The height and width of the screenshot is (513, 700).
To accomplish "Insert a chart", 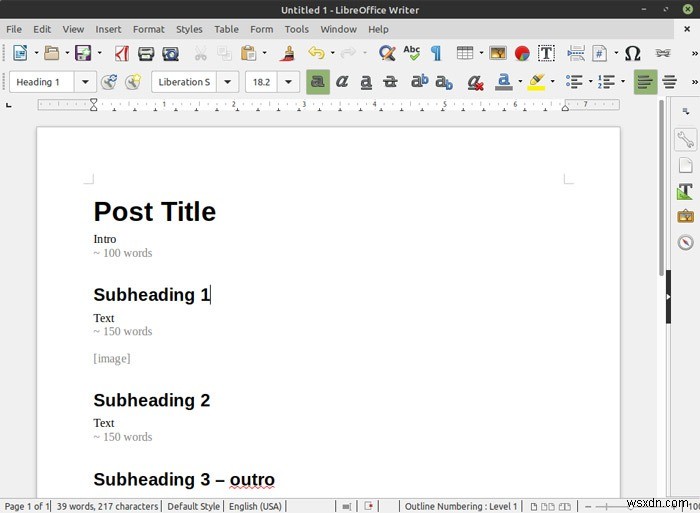I will coord(522,53).
